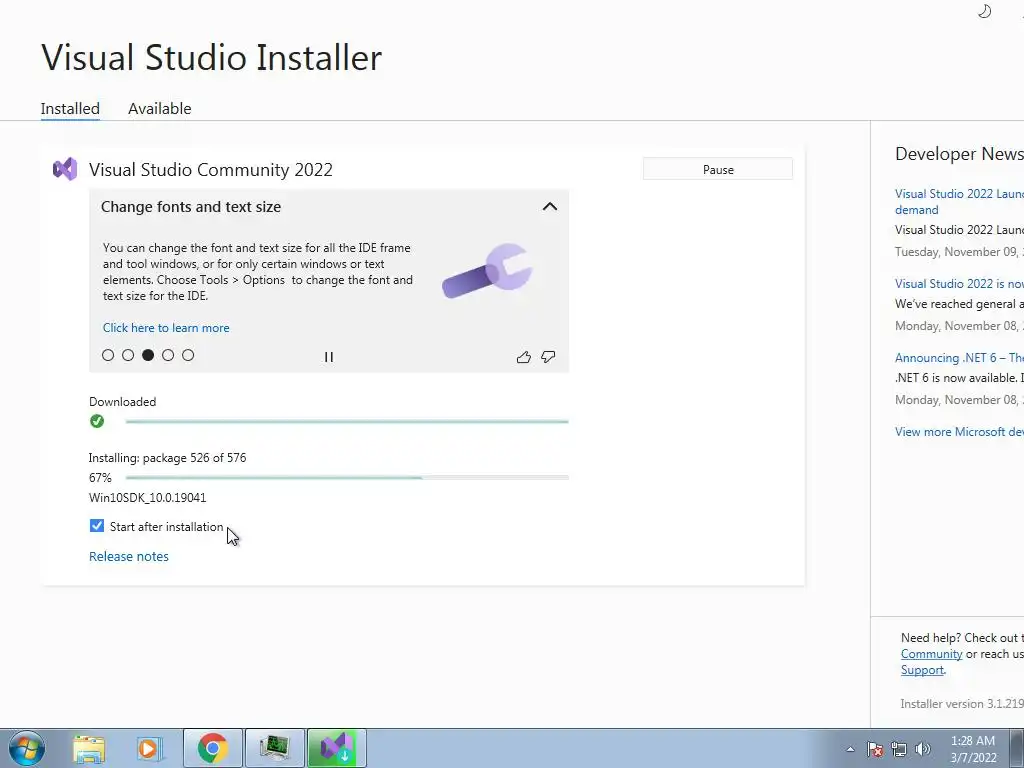The height and width of the screenshot is (768, 1024).
Task: Click the Installing package 526 of 576 text
Action: pyautogui.click(x=167, y=458)
